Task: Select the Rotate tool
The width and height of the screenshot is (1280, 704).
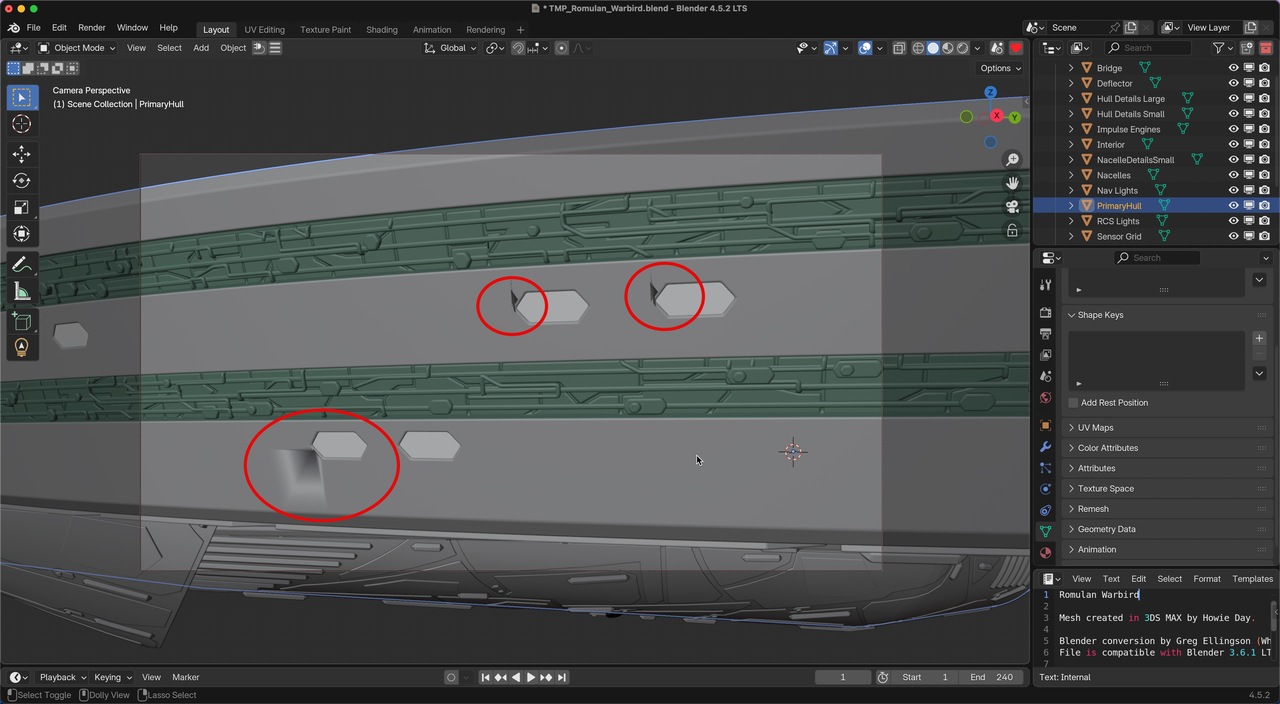Action: click(21, 181)
